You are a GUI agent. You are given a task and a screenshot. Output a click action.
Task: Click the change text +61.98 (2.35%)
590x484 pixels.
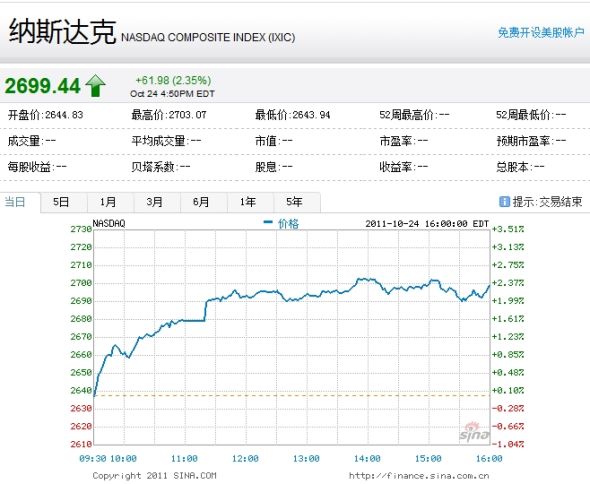173,80
